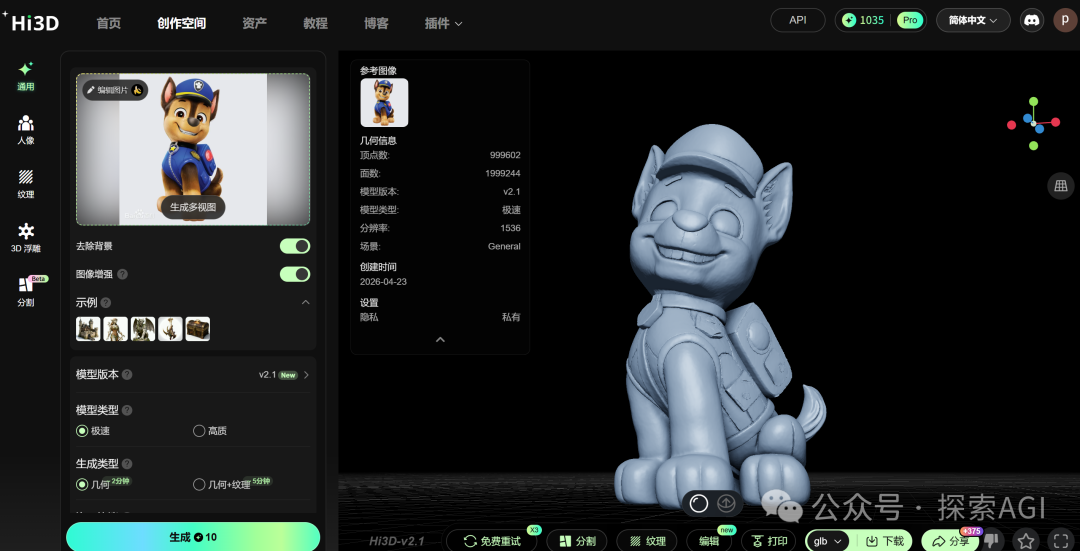
Task: Click the star favorite icon
Action: tap(1026, 541)
